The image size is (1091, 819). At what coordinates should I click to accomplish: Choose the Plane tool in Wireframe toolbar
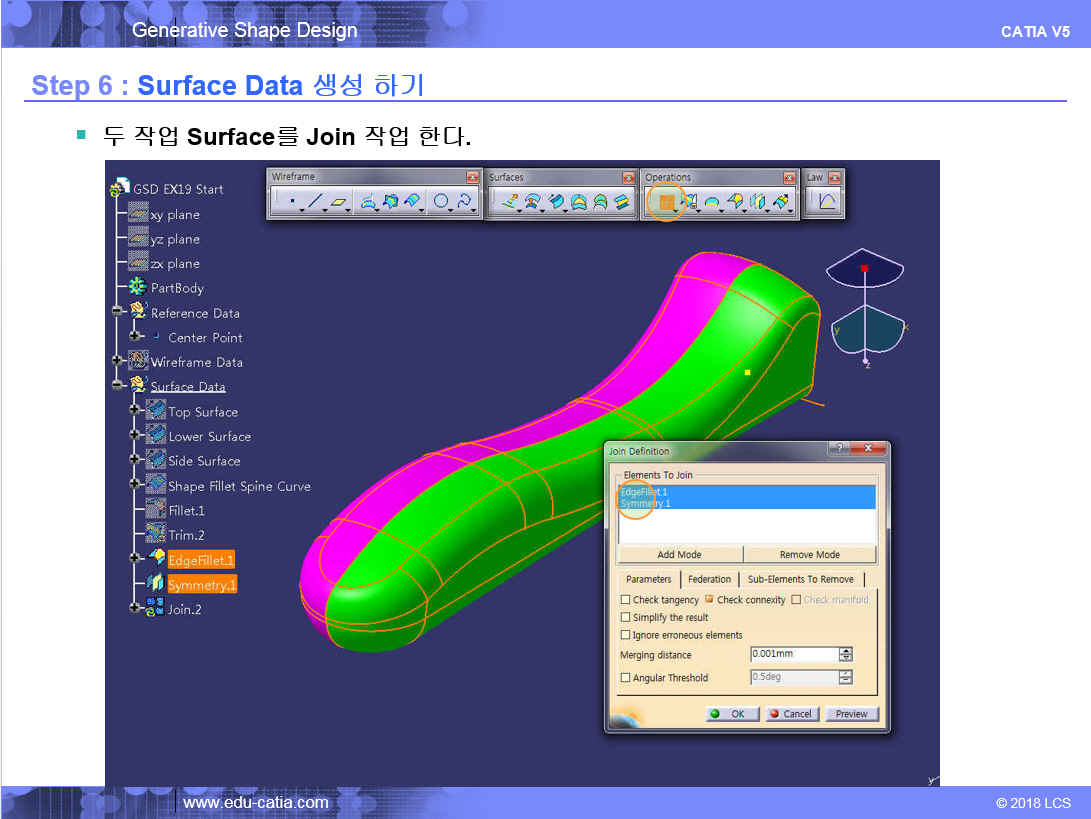(x=341, y=202)
